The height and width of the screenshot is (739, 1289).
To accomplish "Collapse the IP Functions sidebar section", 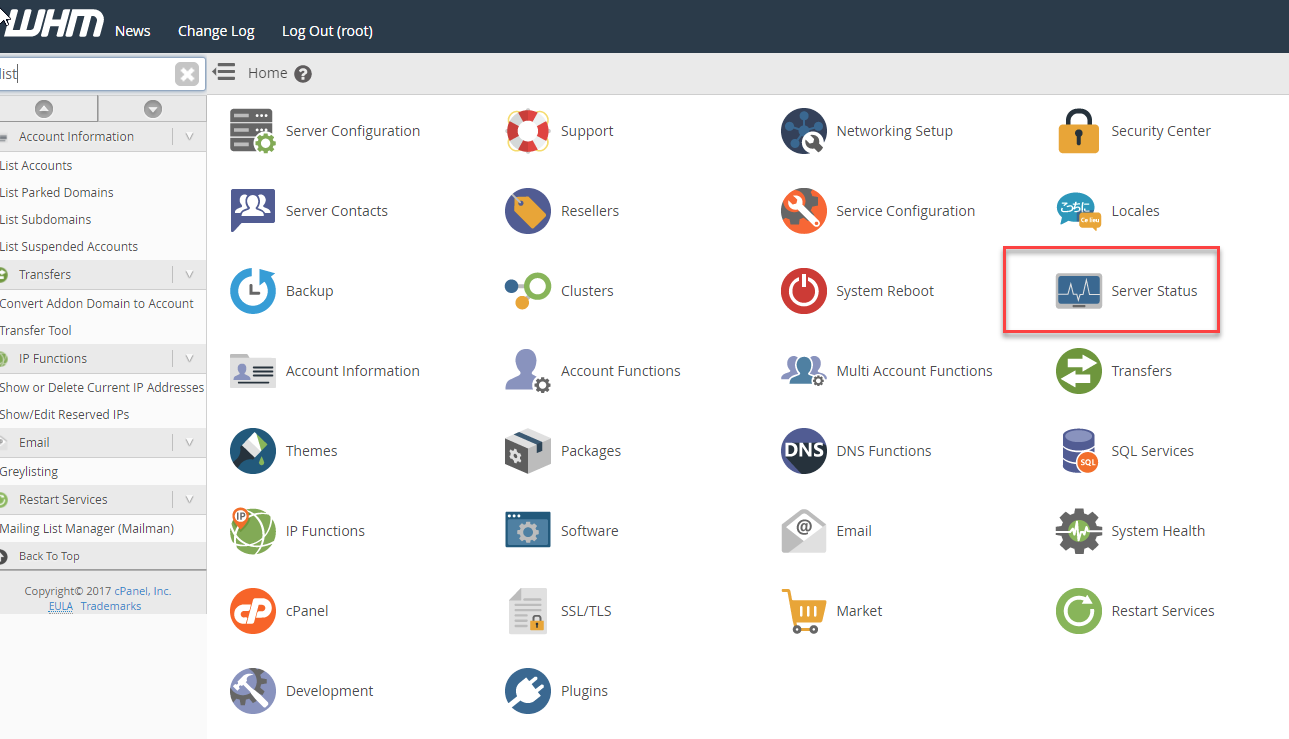I will click(190, 359).
